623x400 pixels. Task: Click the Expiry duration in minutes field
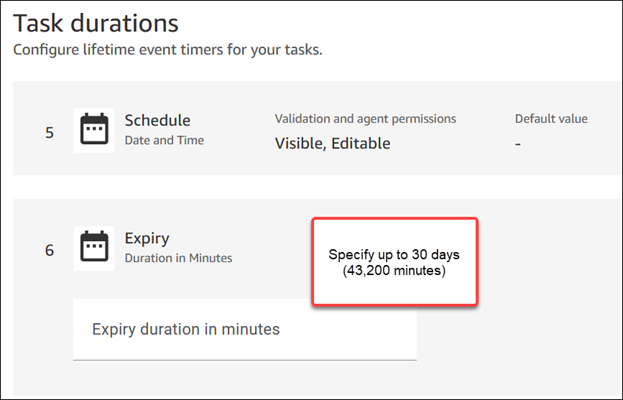click(x=245, y=329)
